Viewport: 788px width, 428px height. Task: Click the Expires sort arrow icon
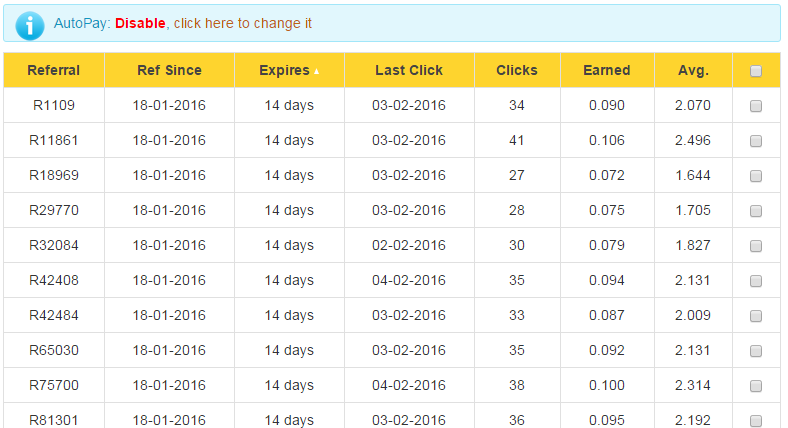pos(317,71)
